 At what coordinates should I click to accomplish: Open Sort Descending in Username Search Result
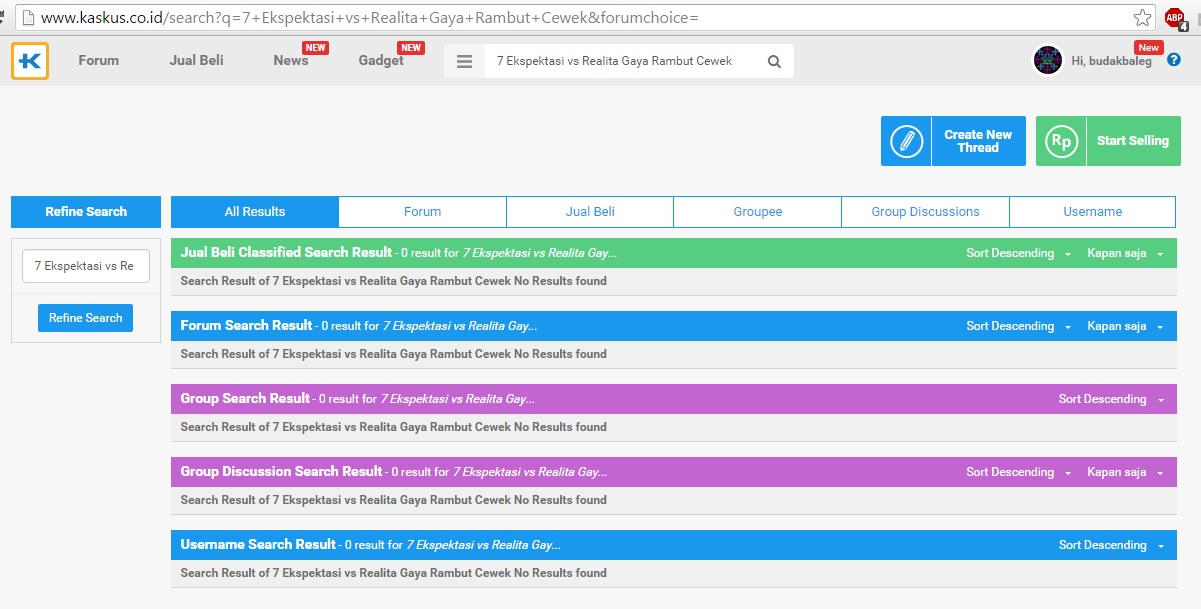coord(1111,546)
